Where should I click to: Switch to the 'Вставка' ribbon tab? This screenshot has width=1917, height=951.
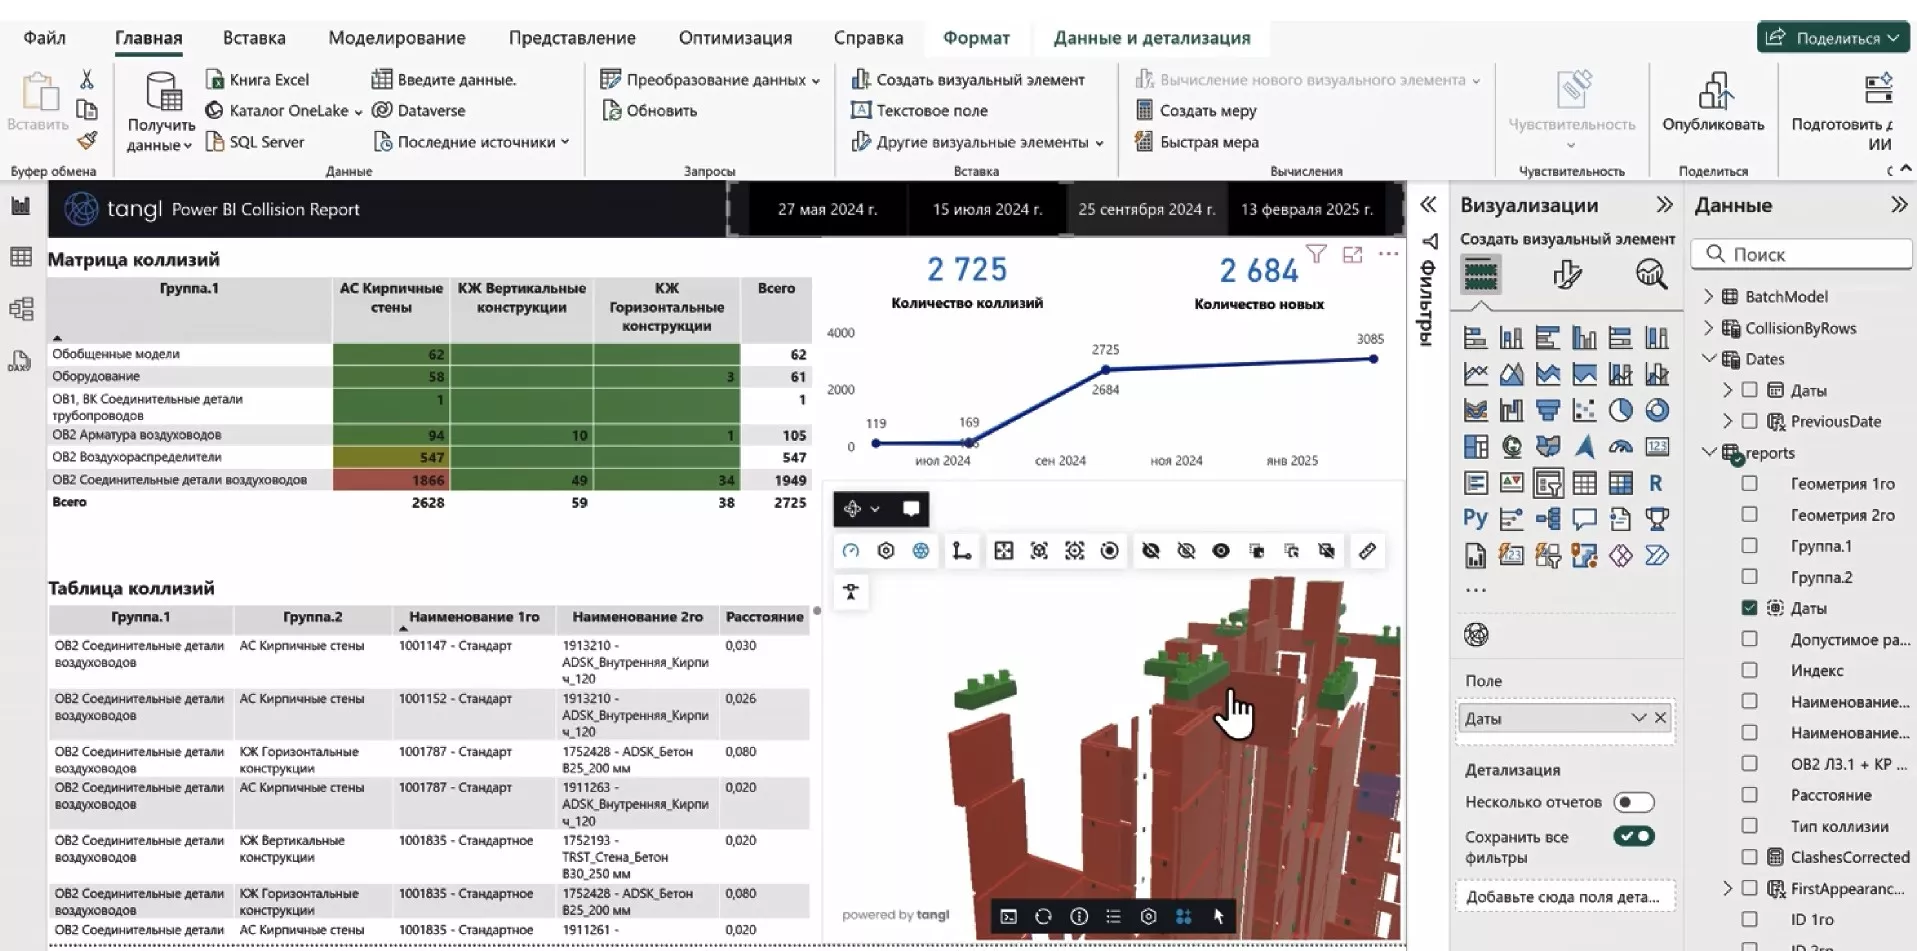(x=254, y=38)
